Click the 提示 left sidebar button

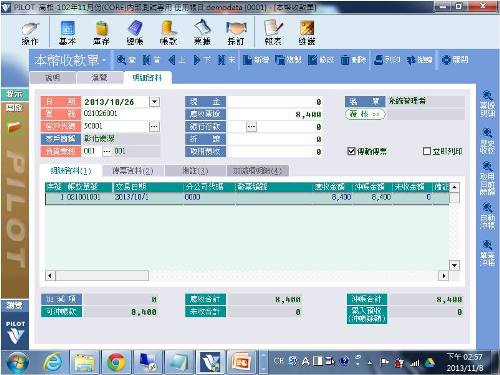click(x=14, y=94)
